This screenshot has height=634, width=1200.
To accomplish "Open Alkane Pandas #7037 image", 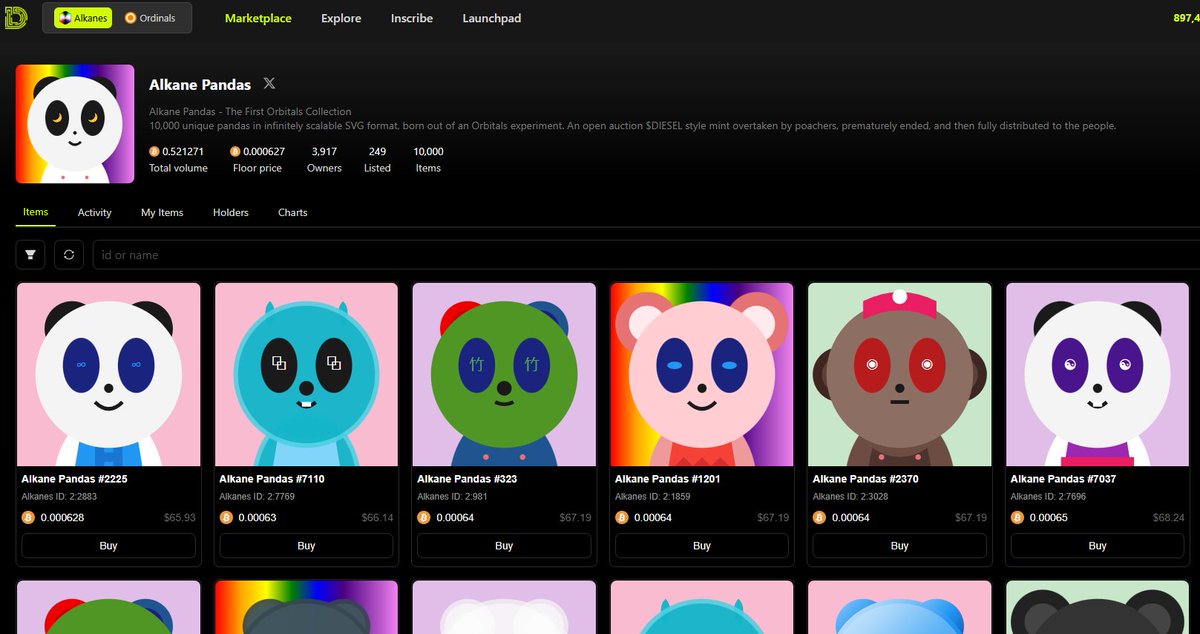I will click(1098, 375).
